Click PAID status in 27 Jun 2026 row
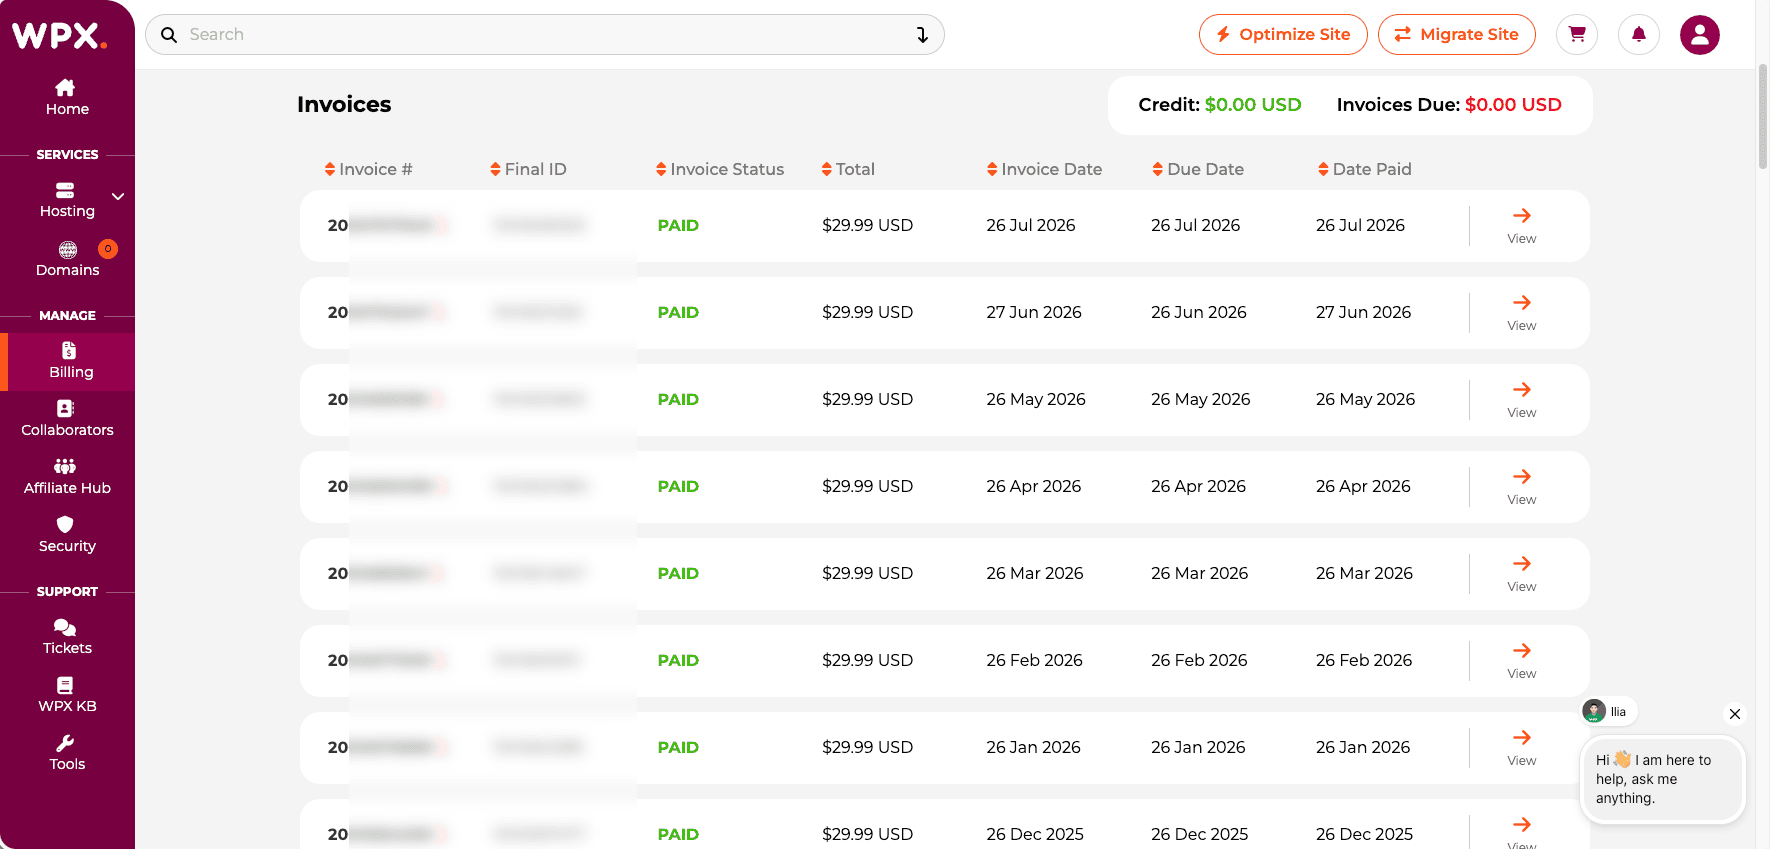 678,313
